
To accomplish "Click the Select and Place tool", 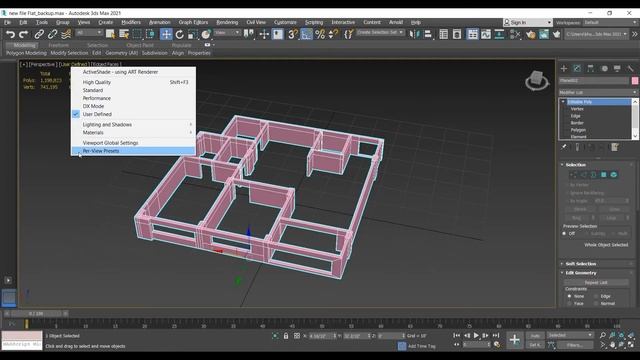I will (x=206, y=34).
